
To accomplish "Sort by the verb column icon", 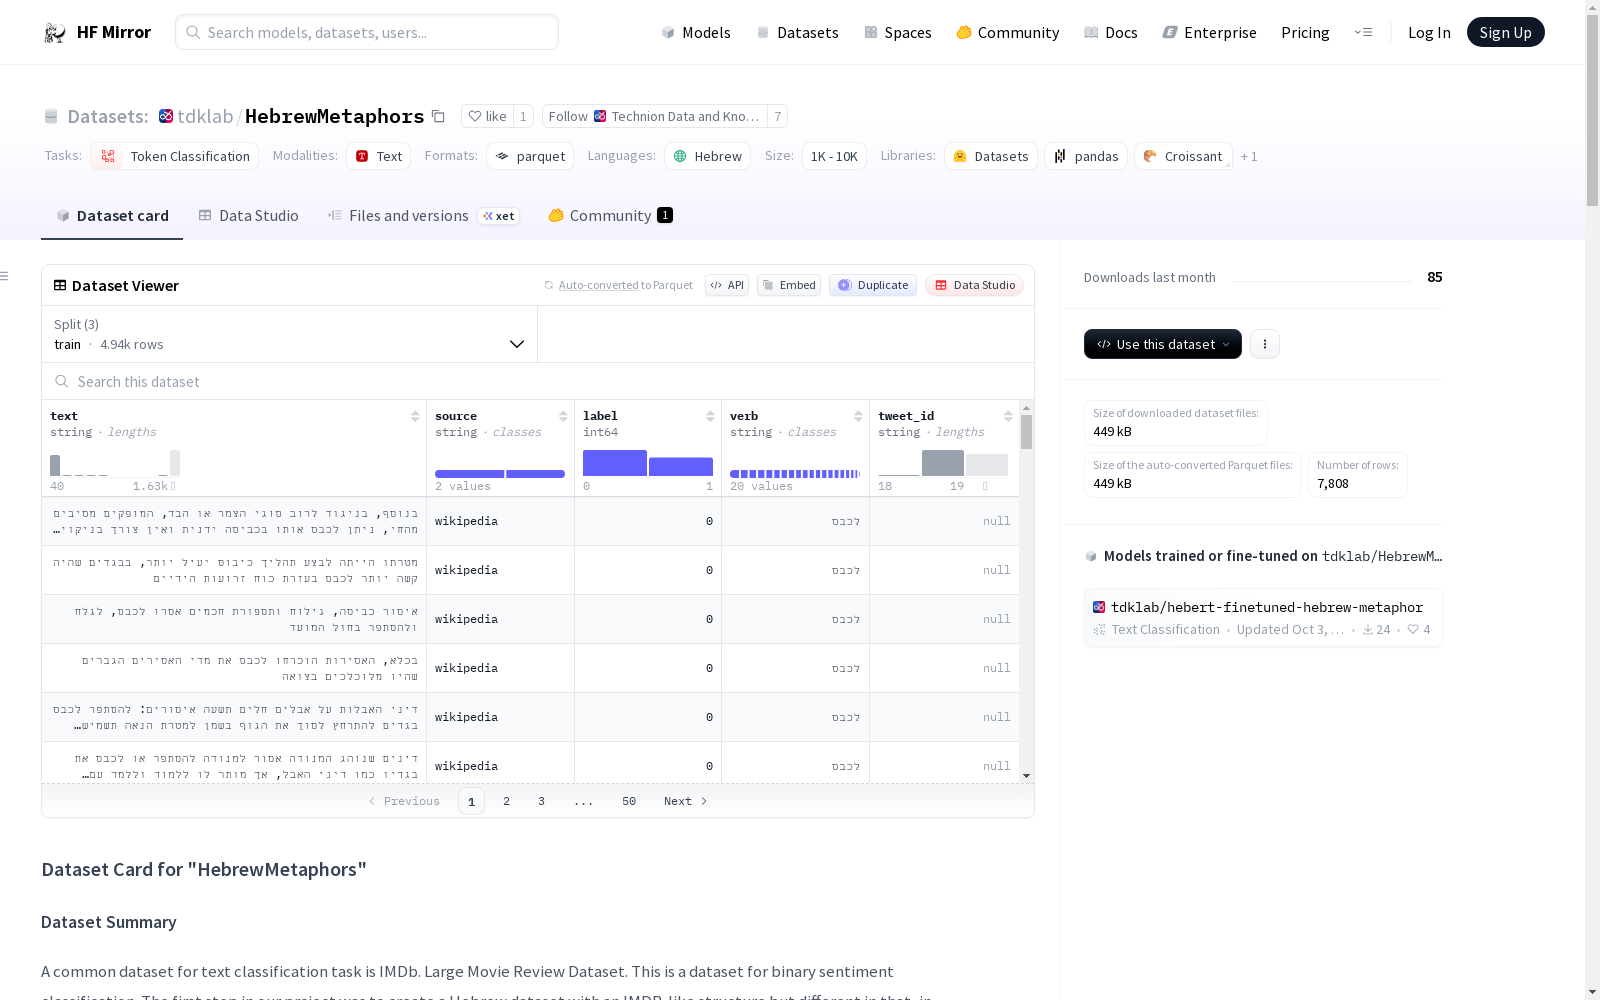I will (x=858, y=416).
